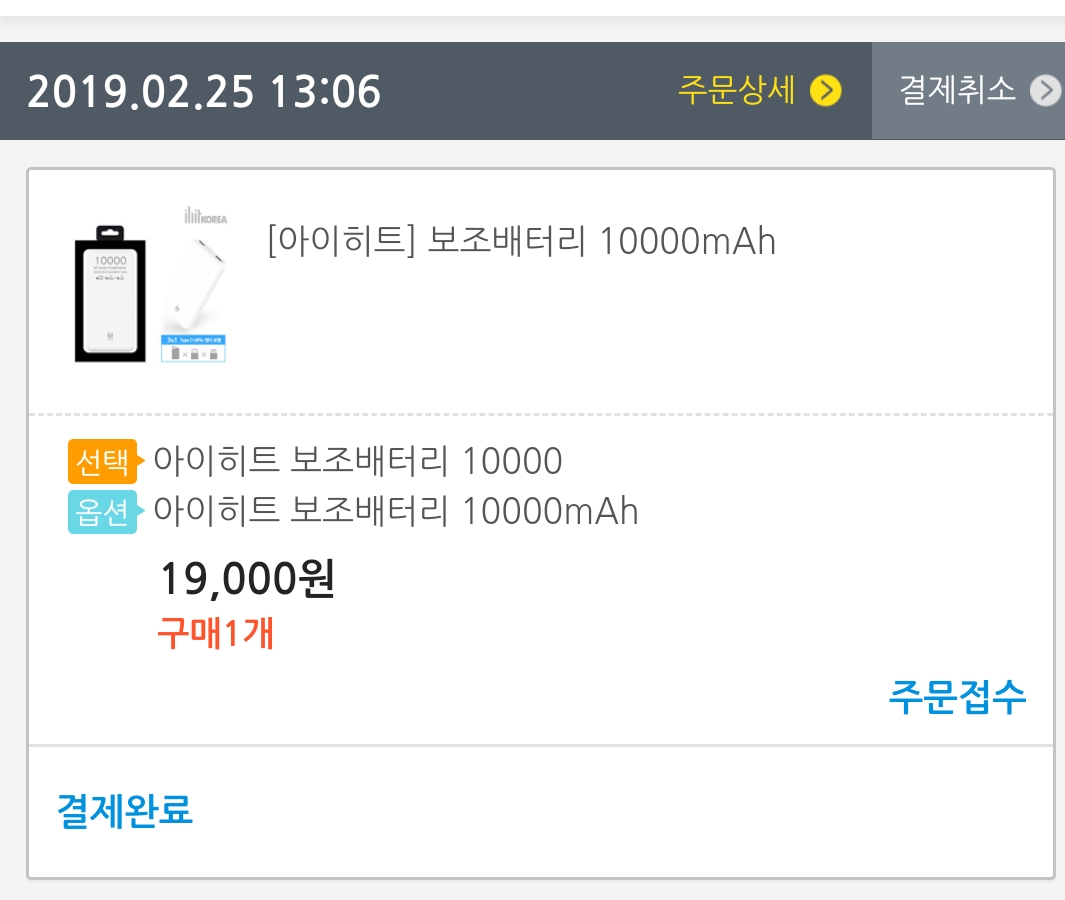The height and width of the screenshot is (900, 1065).
Task: Open product title [아이히트] 보조배터리 10000mAh
Action: pos(521,241)
